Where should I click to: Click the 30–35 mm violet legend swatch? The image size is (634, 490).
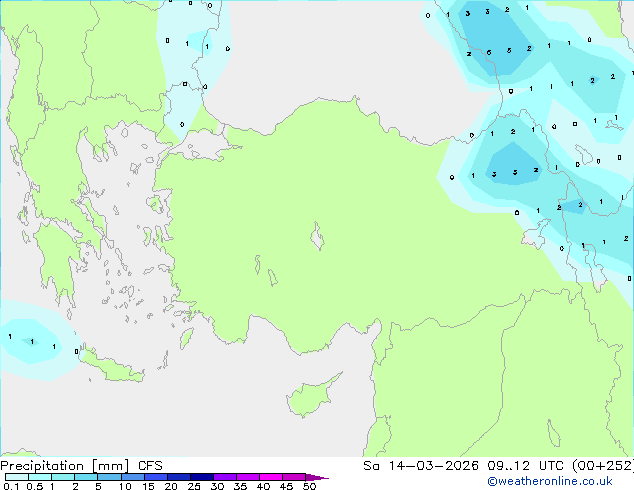point(225,477)
